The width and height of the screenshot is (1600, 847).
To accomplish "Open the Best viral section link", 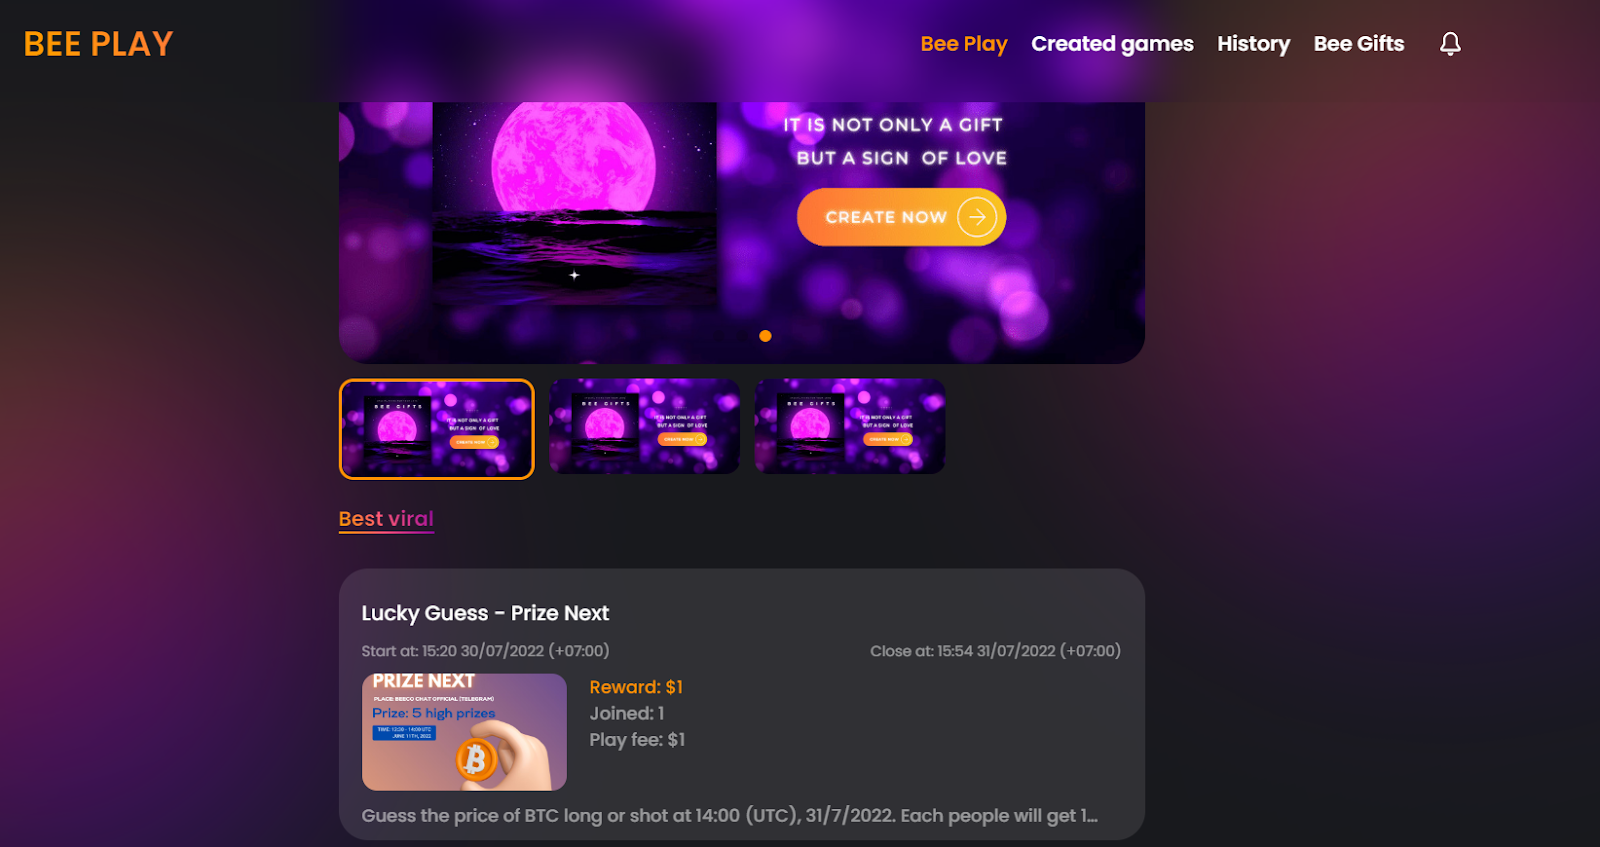I will coord(386,519).
